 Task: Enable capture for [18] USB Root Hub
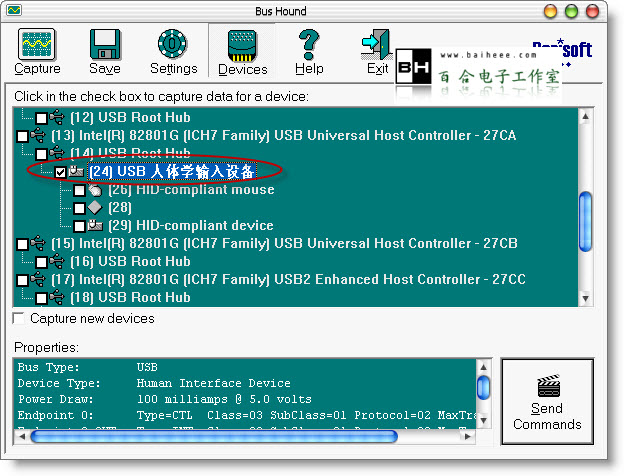(41, 298)
